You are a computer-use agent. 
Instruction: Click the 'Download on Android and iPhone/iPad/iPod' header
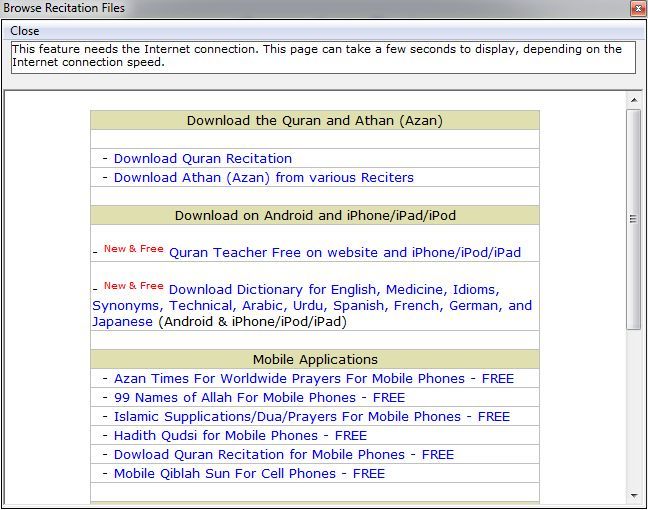point(315,216)
